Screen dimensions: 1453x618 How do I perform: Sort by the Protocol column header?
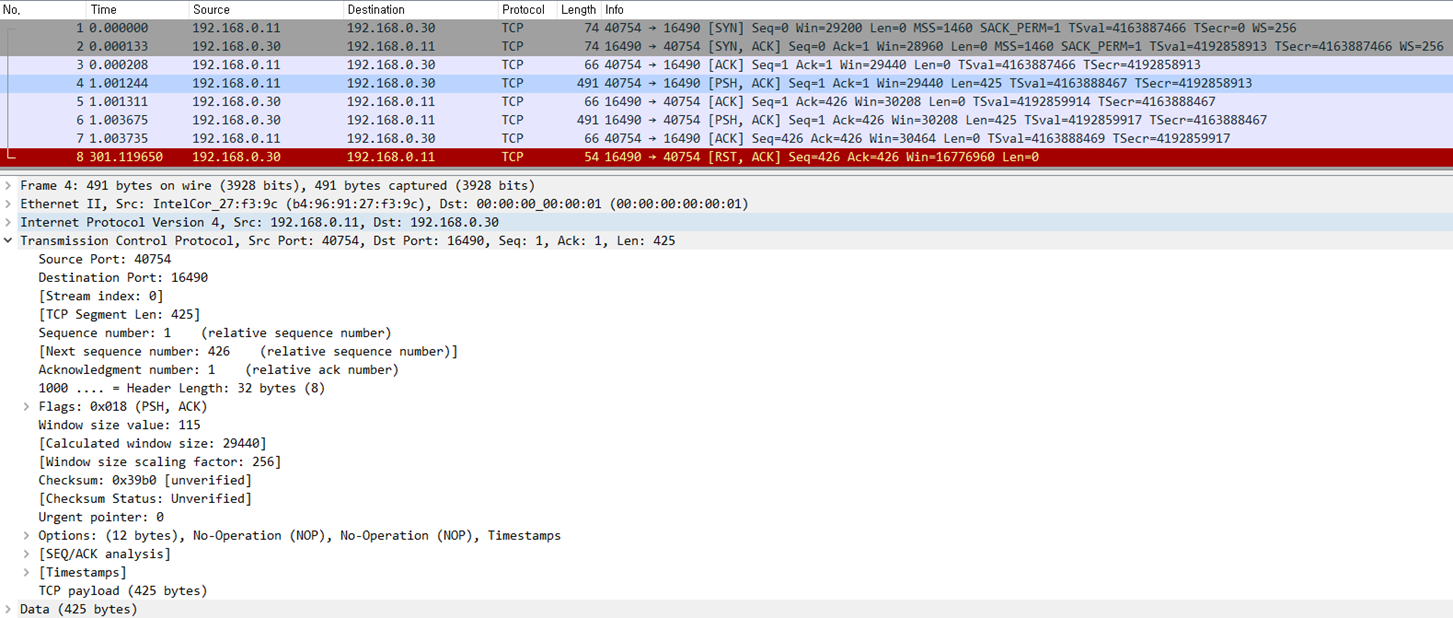click(x=523, y=9)
